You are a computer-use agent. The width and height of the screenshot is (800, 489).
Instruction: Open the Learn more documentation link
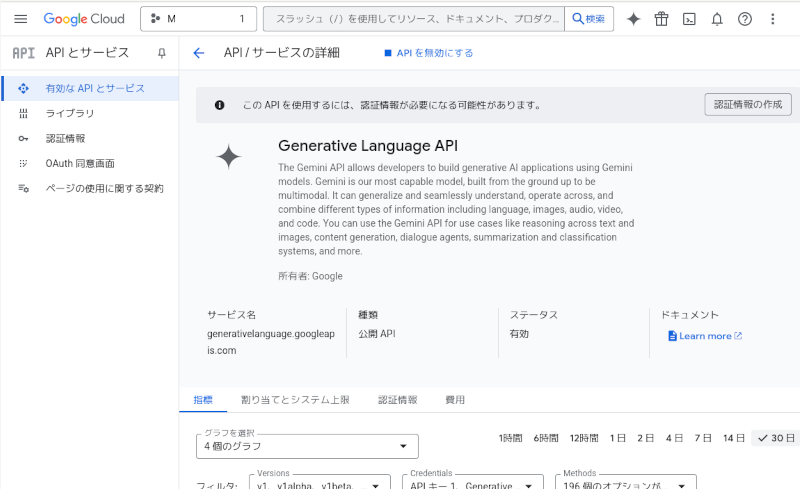point(705,336)
